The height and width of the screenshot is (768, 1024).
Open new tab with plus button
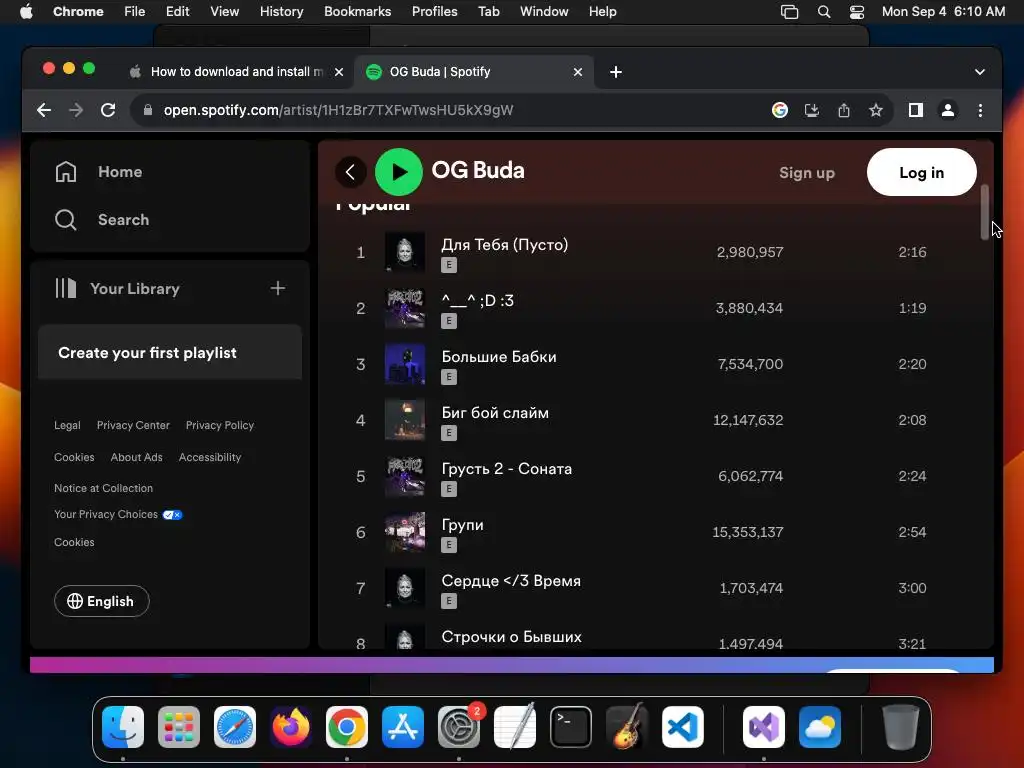(x=616, y=72)
